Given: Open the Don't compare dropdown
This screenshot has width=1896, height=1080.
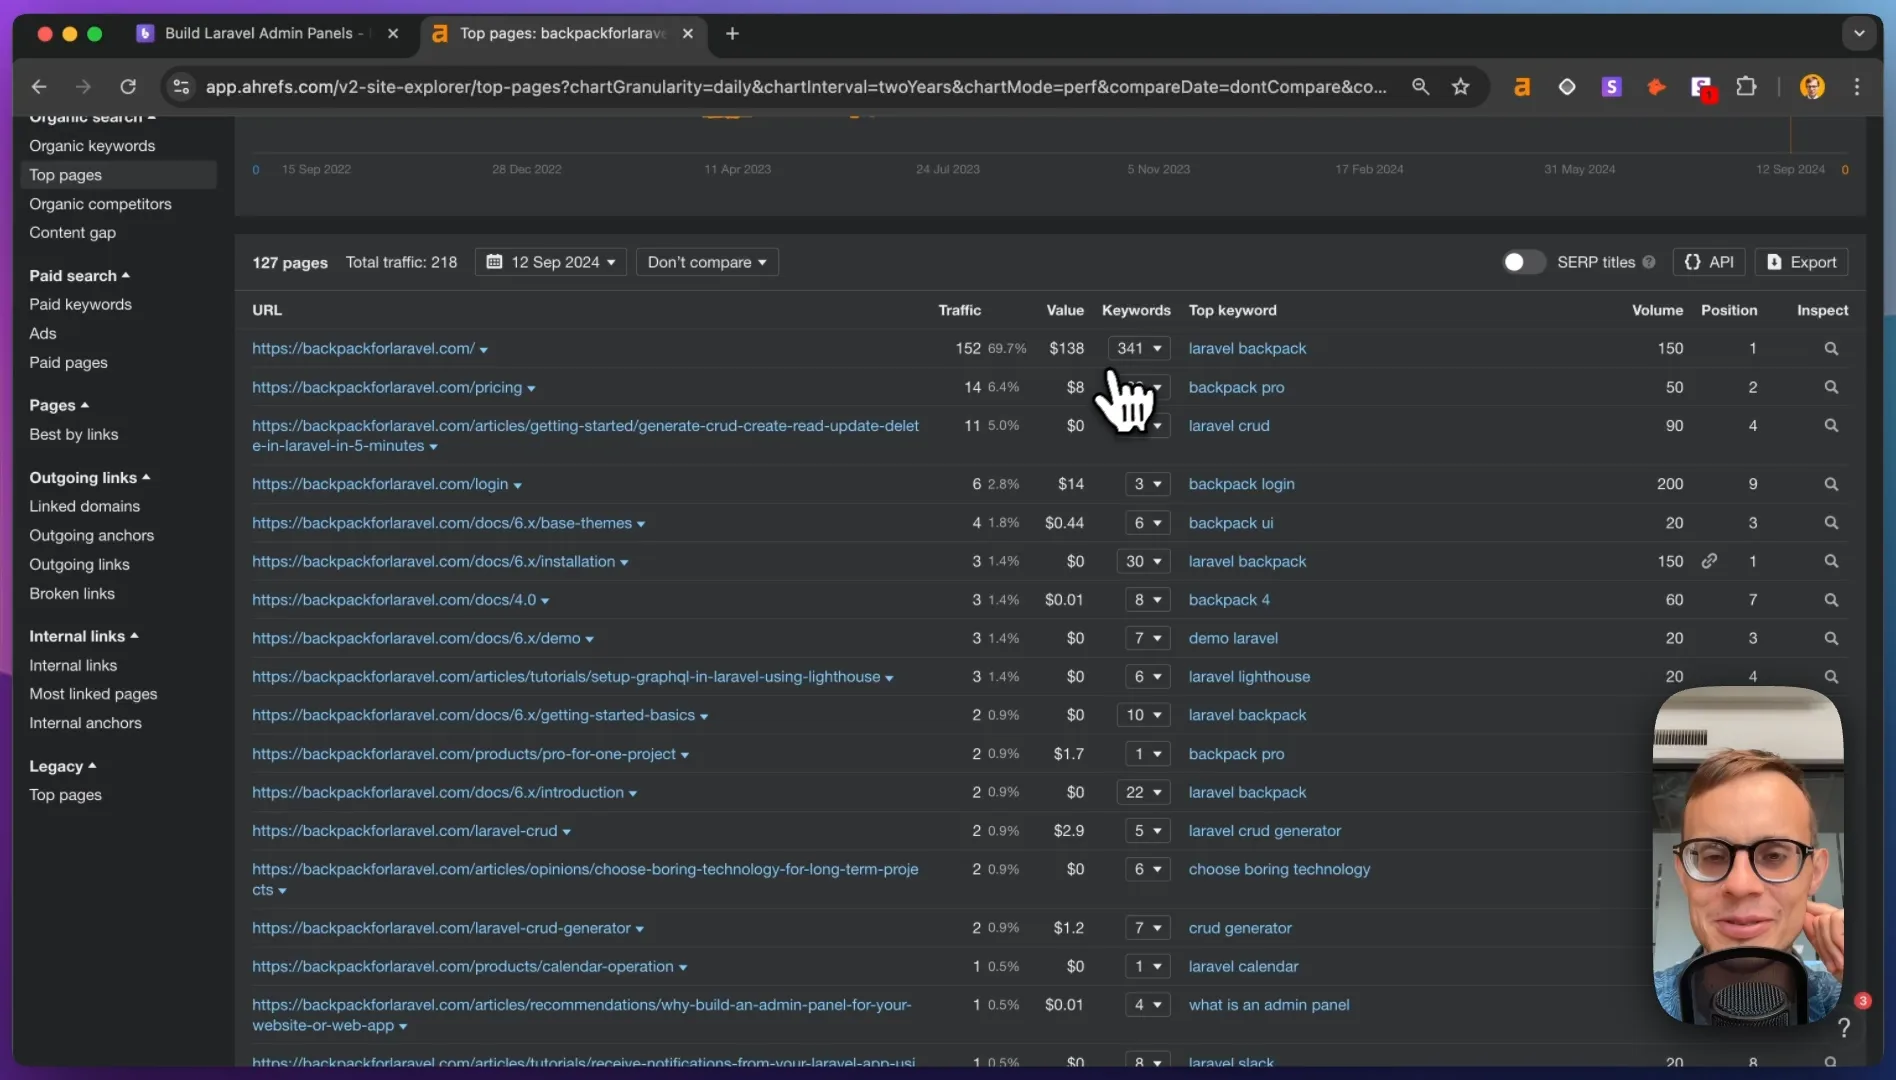Looking at the screenshot, I should pos(707,262).
